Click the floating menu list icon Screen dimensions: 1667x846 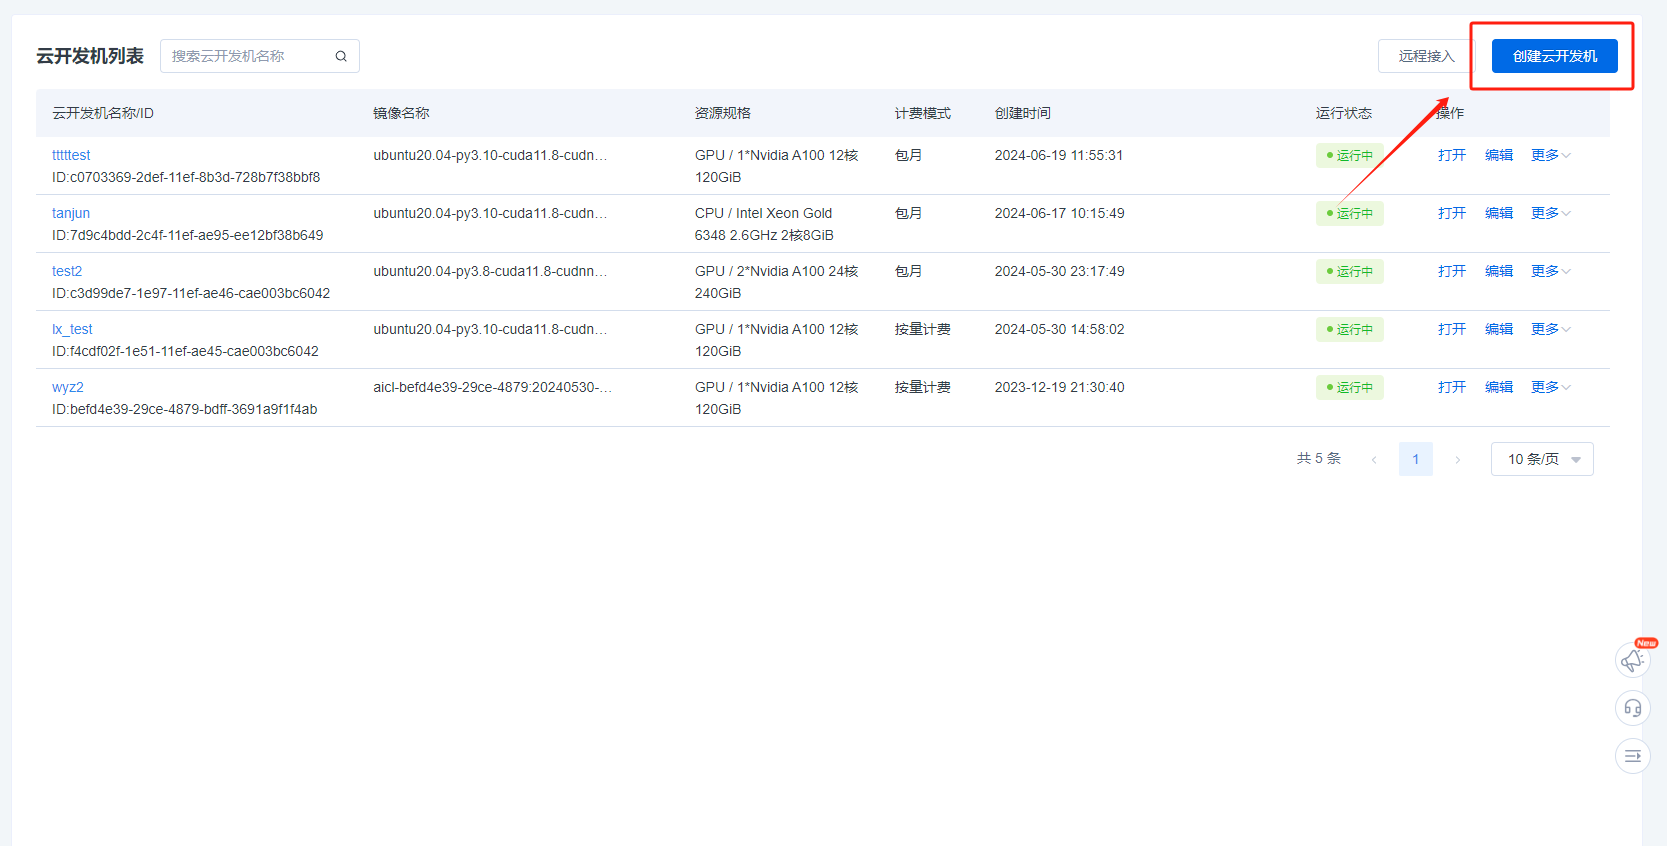1633,756
